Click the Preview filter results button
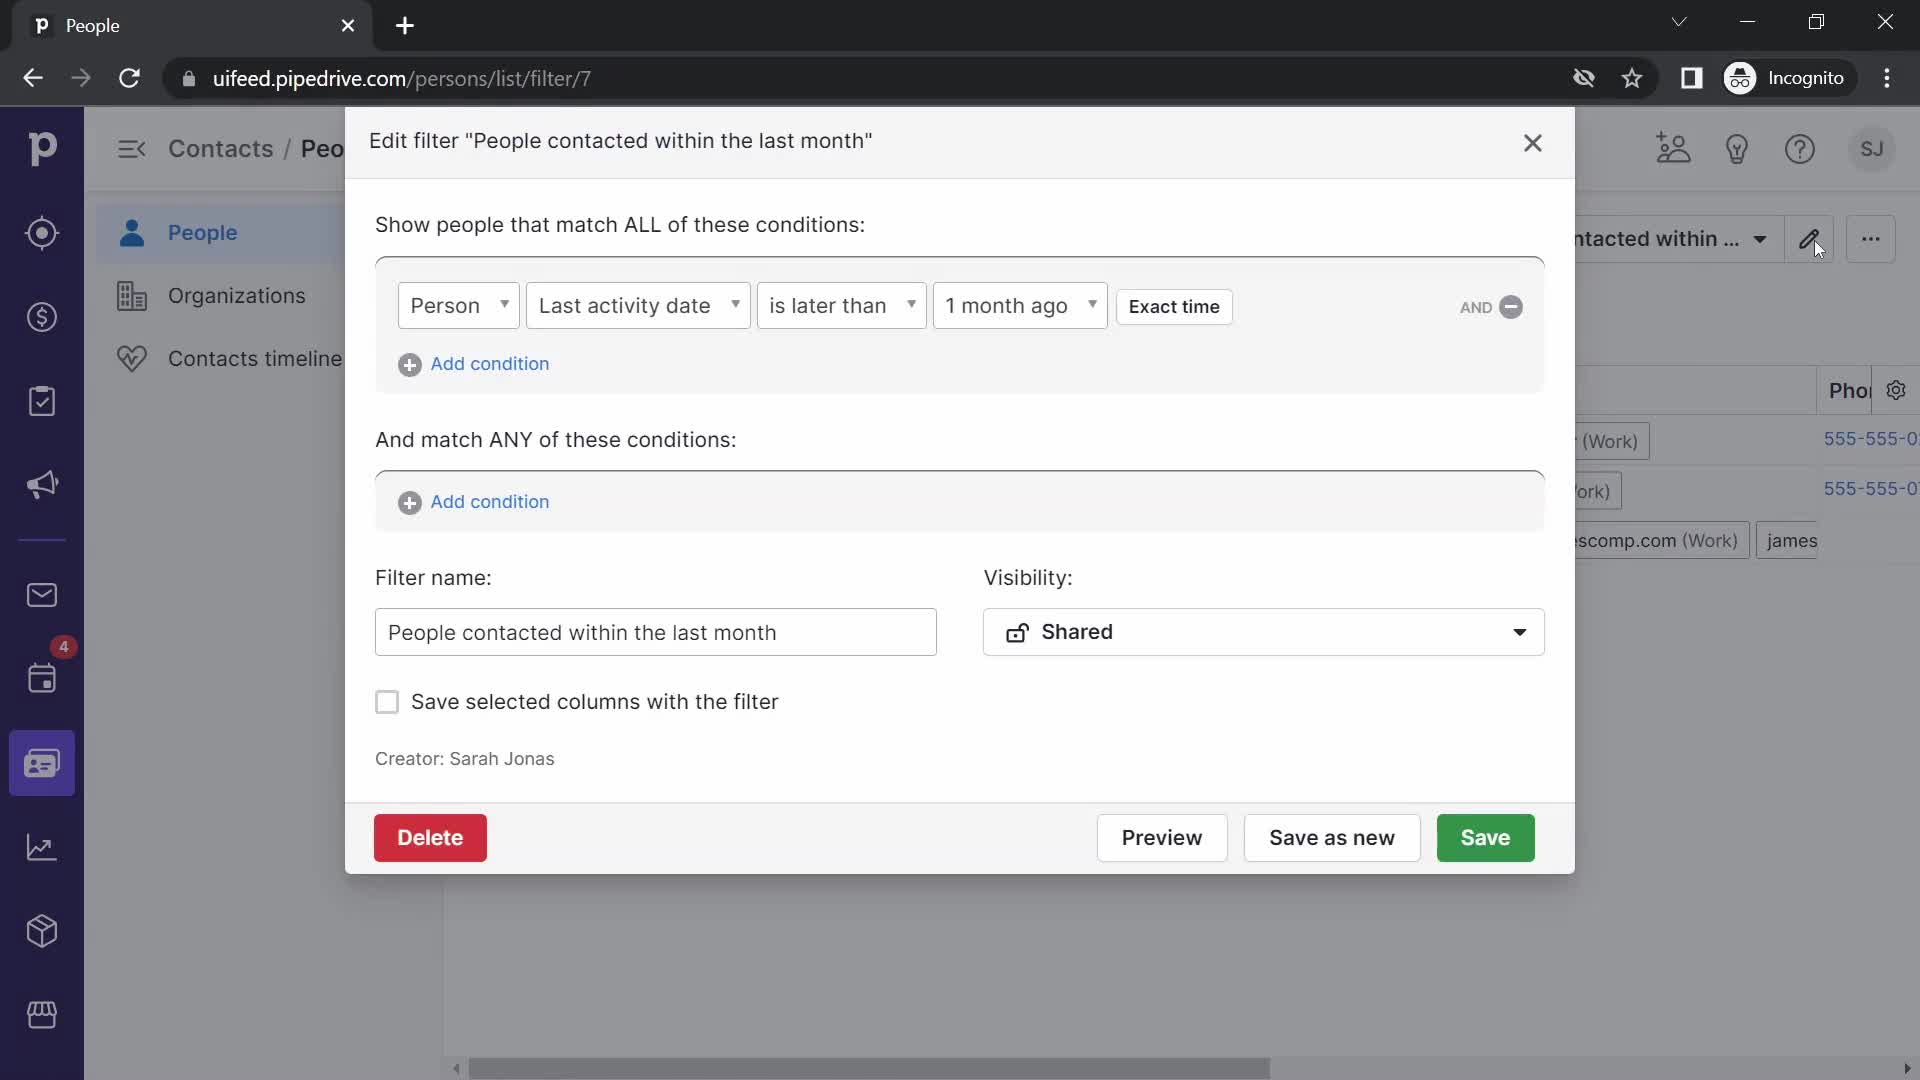The width and height of the screenshot is (1920, 1080). tap(1160, 837)
